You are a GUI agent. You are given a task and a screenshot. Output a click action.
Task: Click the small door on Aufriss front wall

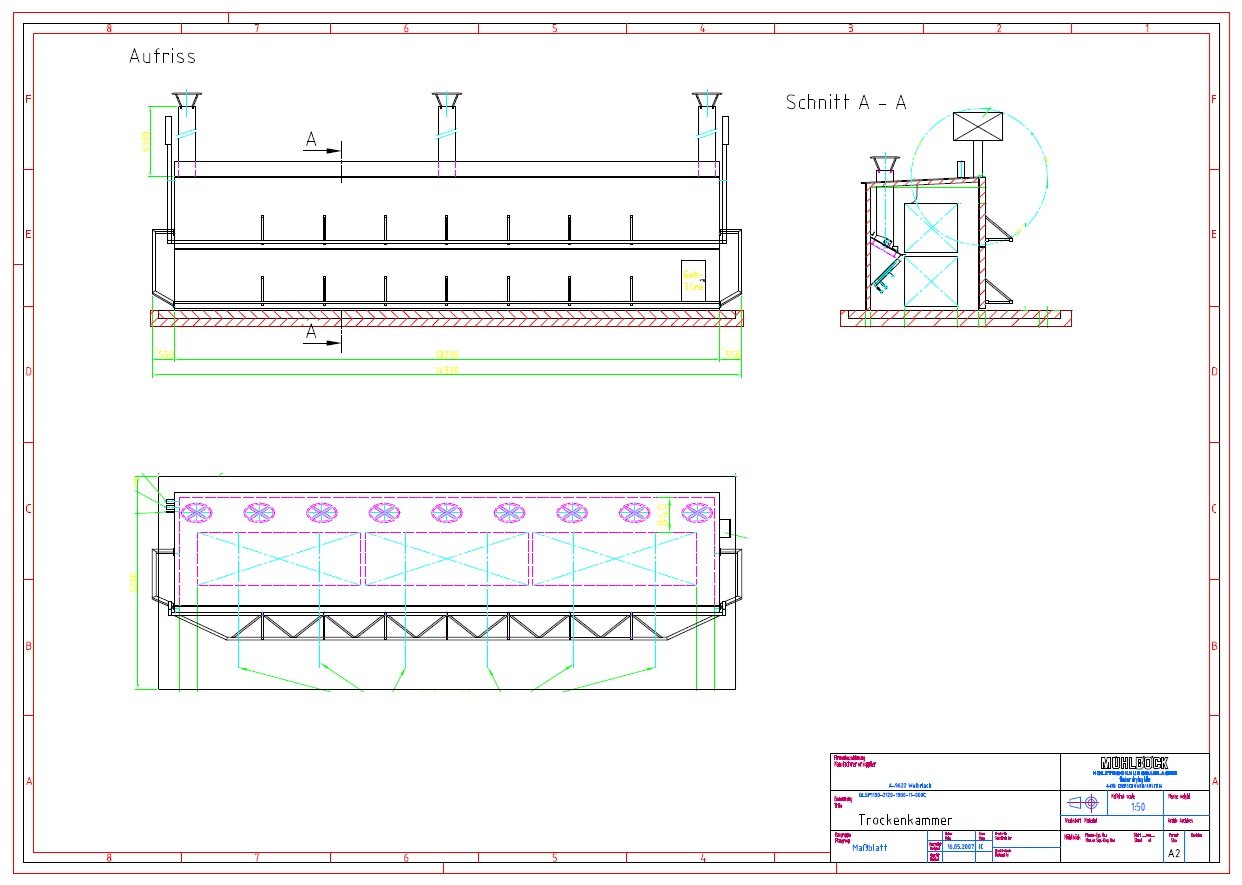693,279
